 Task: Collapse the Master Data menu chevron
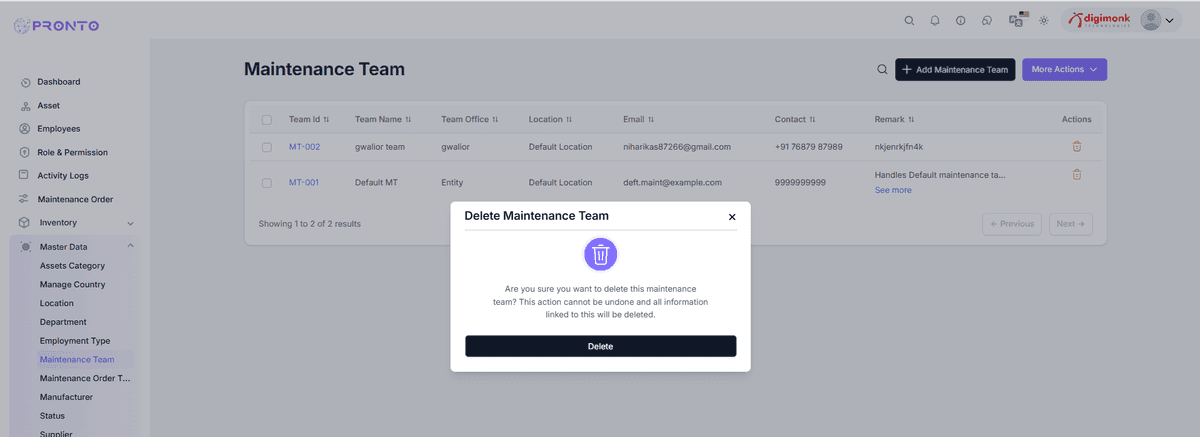pyautogui.click(x=130, y=246)
